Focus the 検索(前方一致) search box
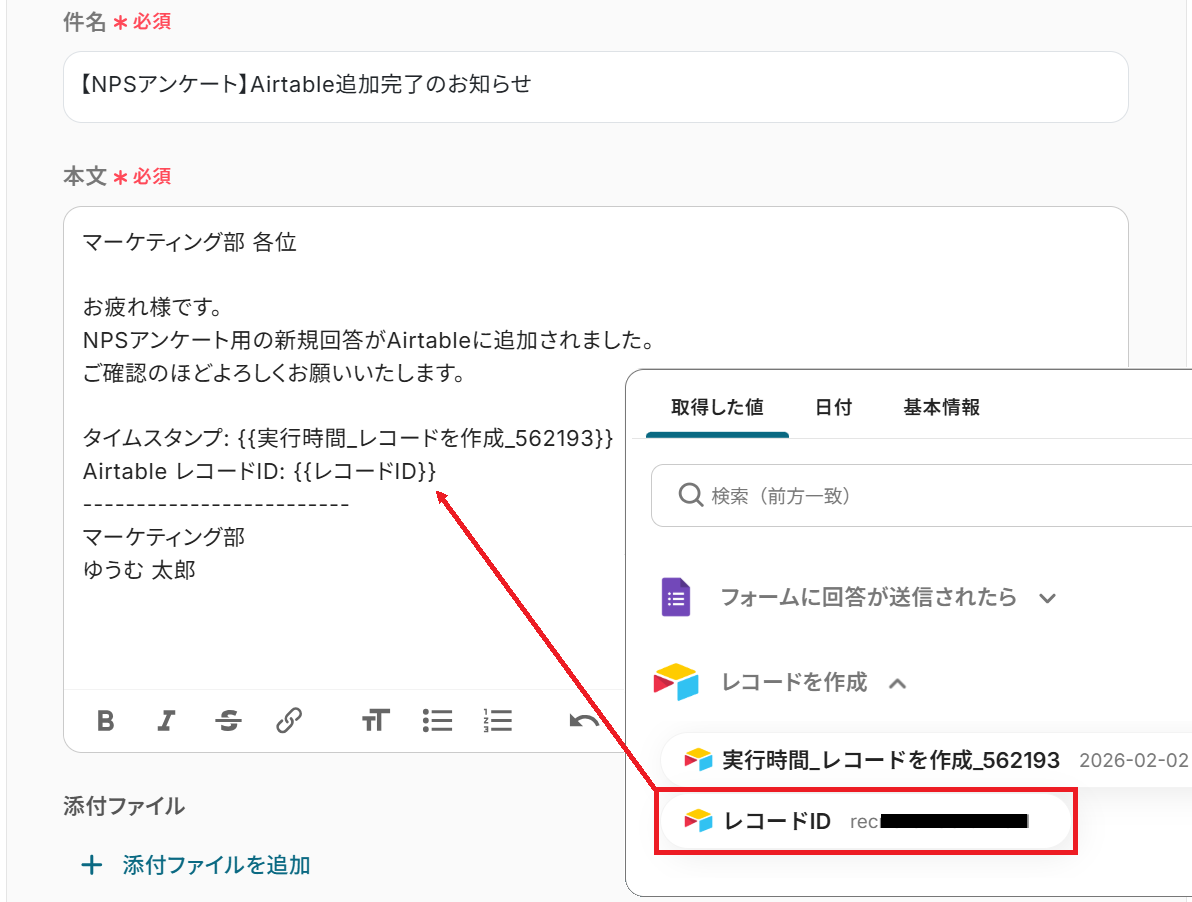1192x902 pixels. pos(921,495)
